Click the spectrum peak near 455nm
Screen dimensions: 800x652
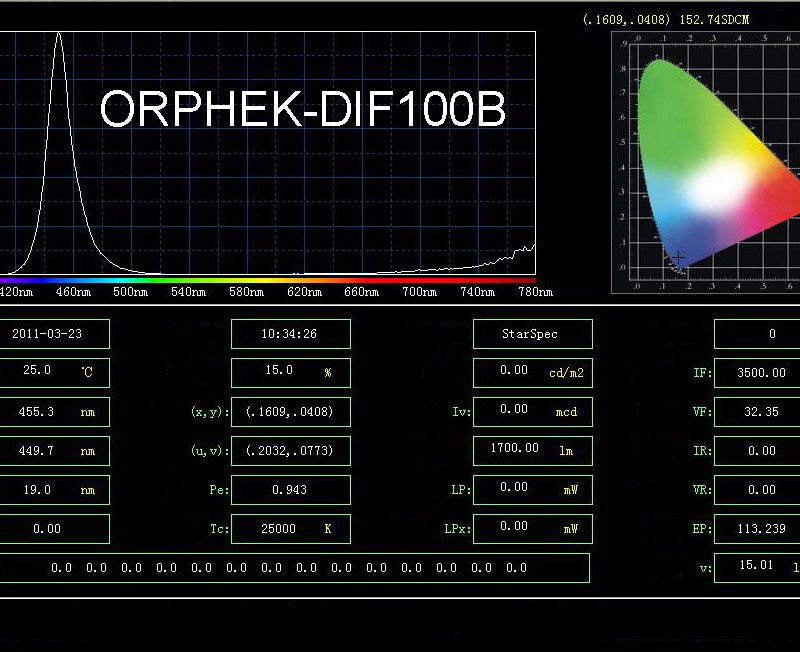pos(59,35)
